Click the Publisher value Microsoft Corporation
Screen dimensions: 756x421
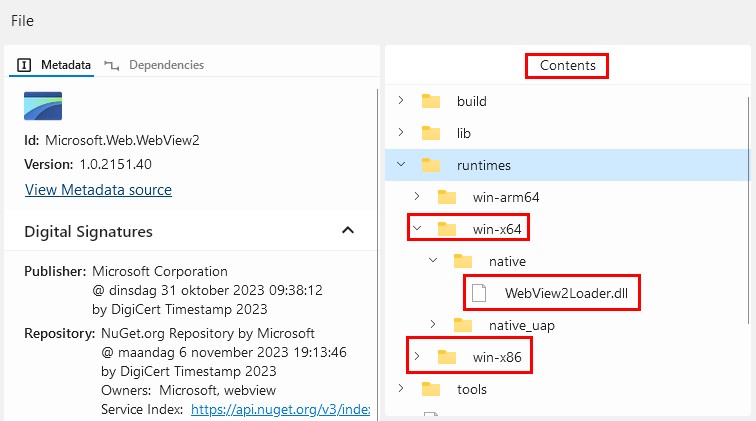[x=160, y=272]
